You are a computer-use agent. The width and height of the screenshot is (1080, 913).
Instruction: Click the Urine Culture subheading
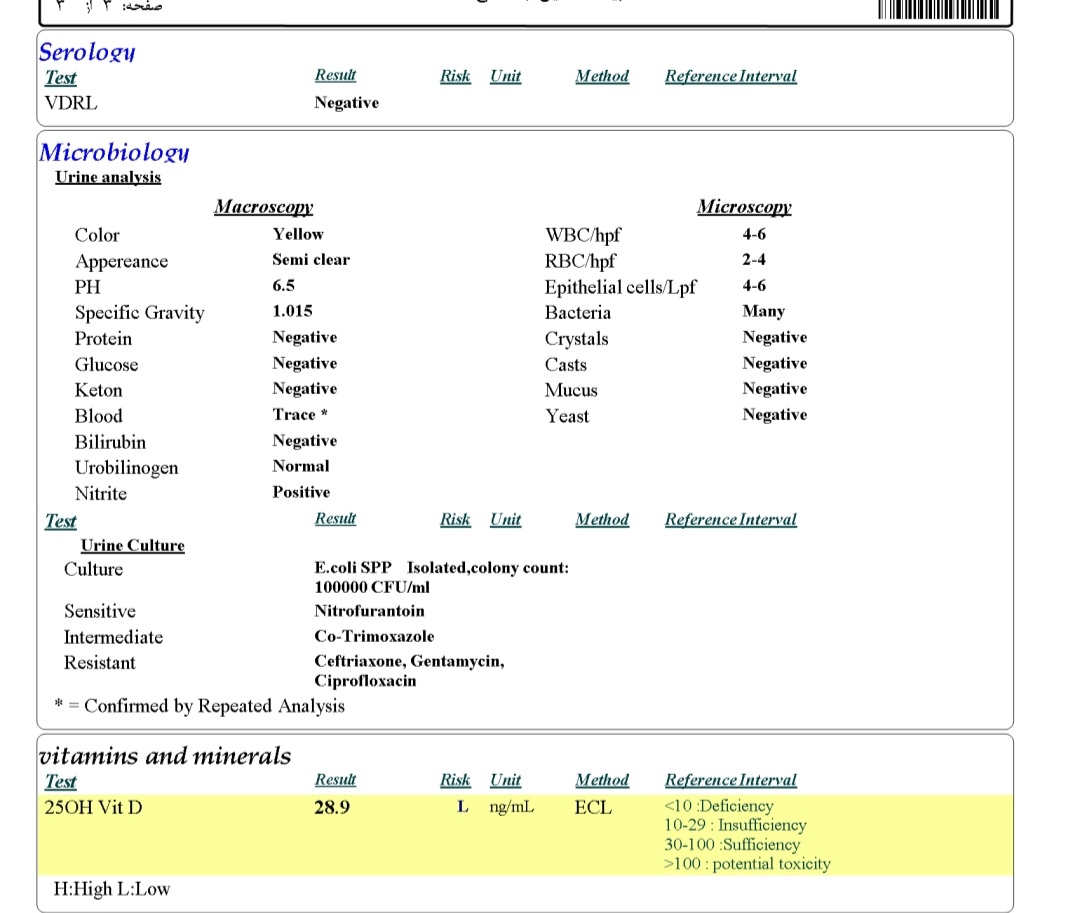(132, 545)
